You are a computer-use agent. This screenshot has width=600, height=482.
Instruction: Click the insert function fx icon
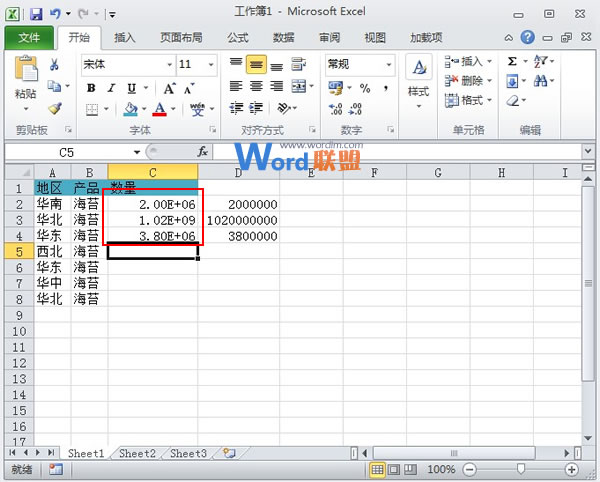click(202, 152)
